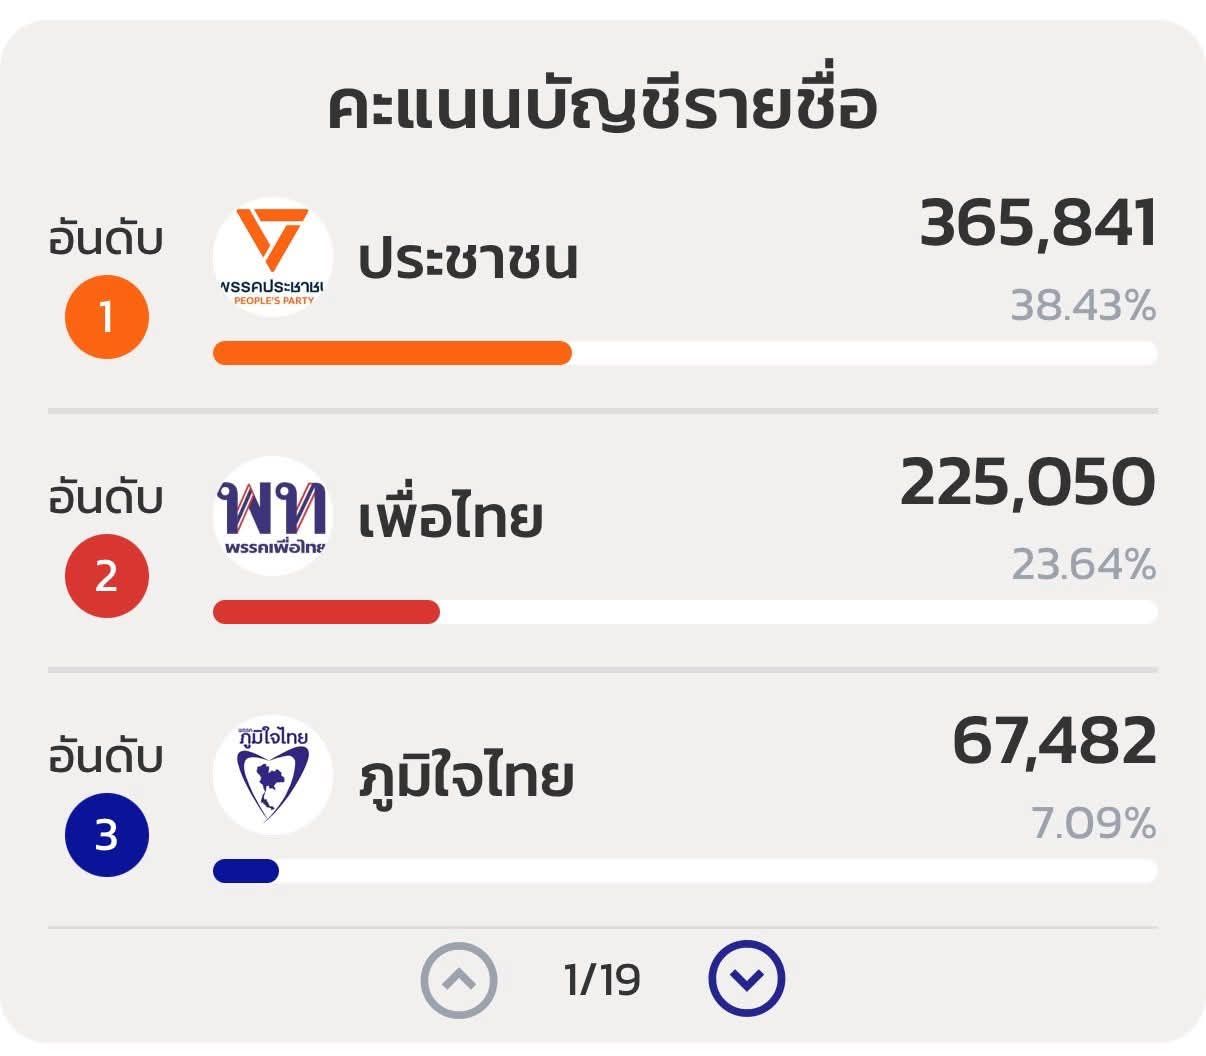This screenshot has width=1206, height=1056.
Task: Click the blue rank 3 badge
Action: click(107, 835)
